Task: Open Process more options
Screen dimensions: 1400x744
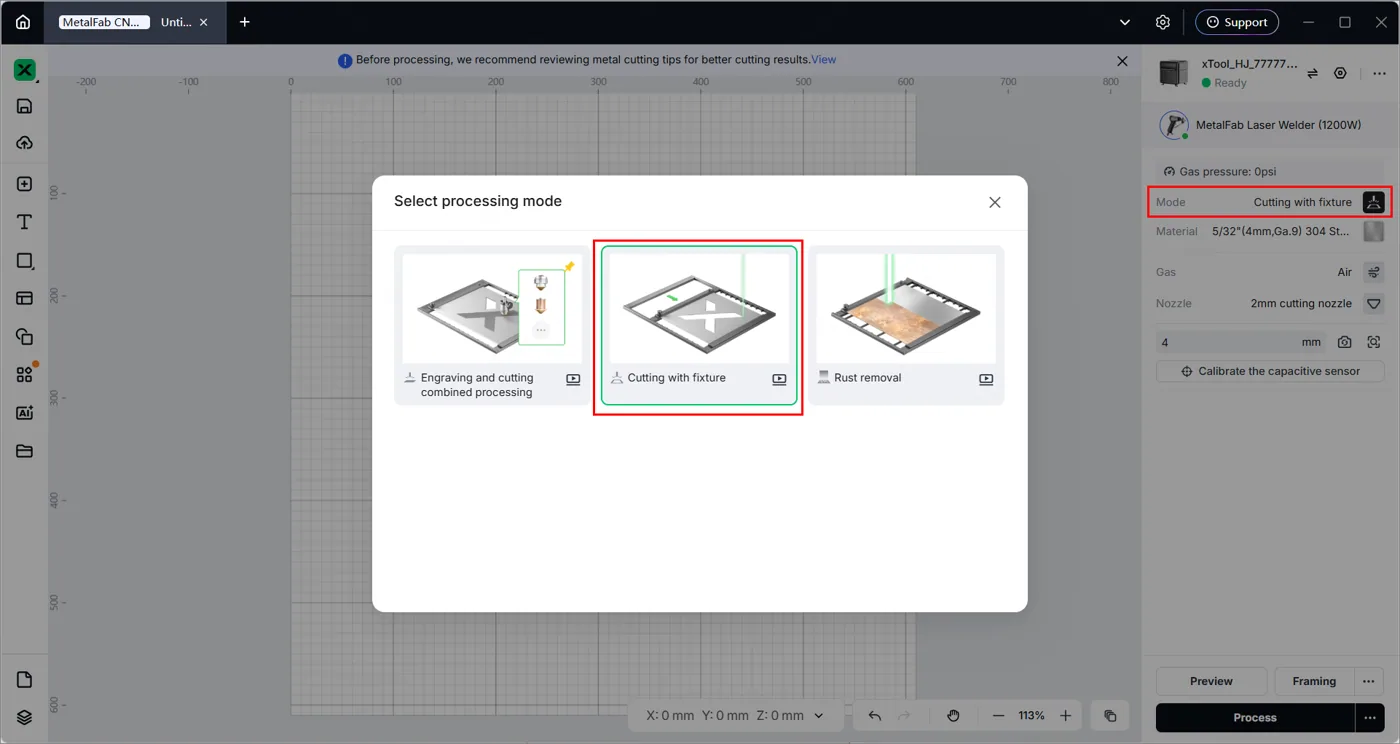Action: [x=1370, y=718]
